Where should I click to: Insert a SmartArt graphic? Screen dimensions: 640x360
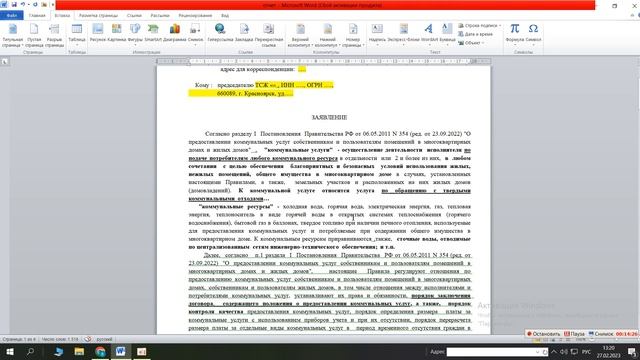click(x=153, y=33)
